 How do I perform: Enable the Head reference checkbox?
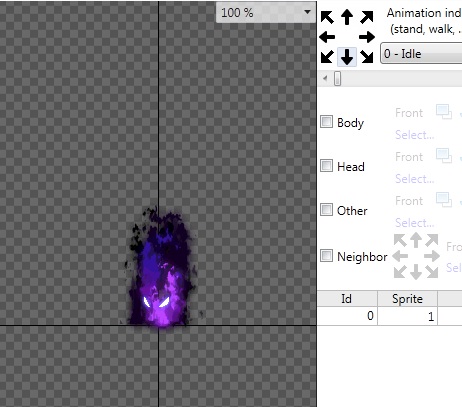[x=326, y=166]
